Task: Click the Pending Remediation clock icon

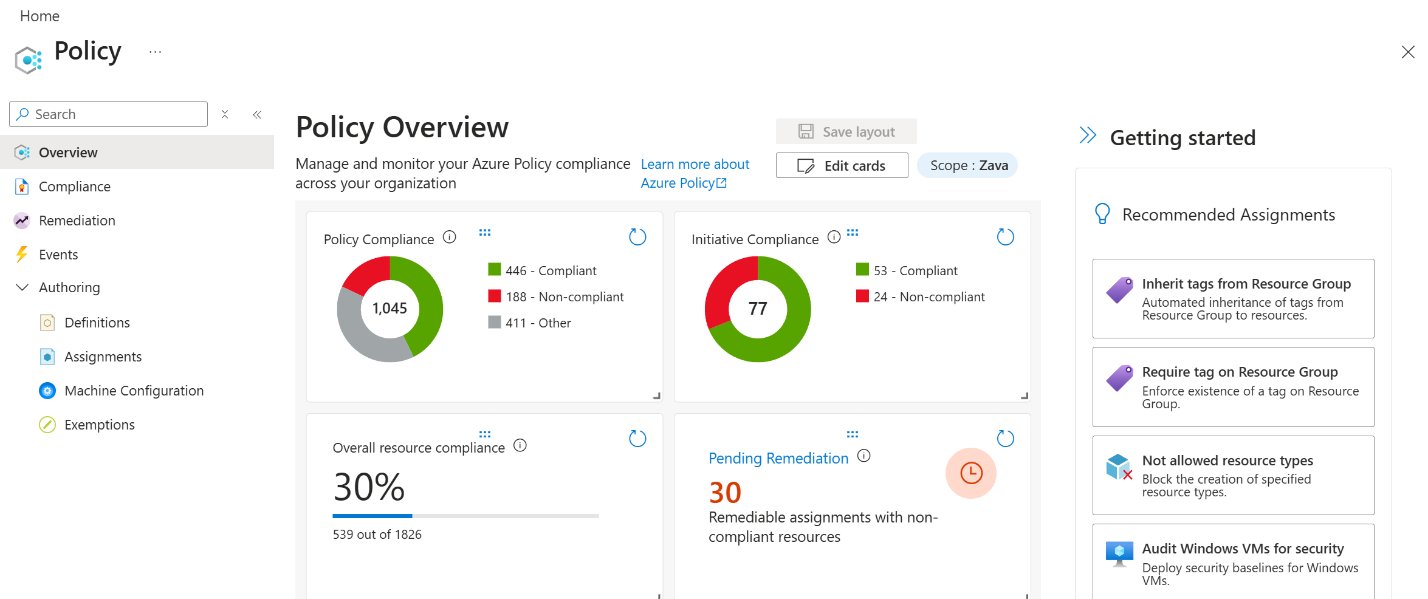Action: tap(971, 474)
